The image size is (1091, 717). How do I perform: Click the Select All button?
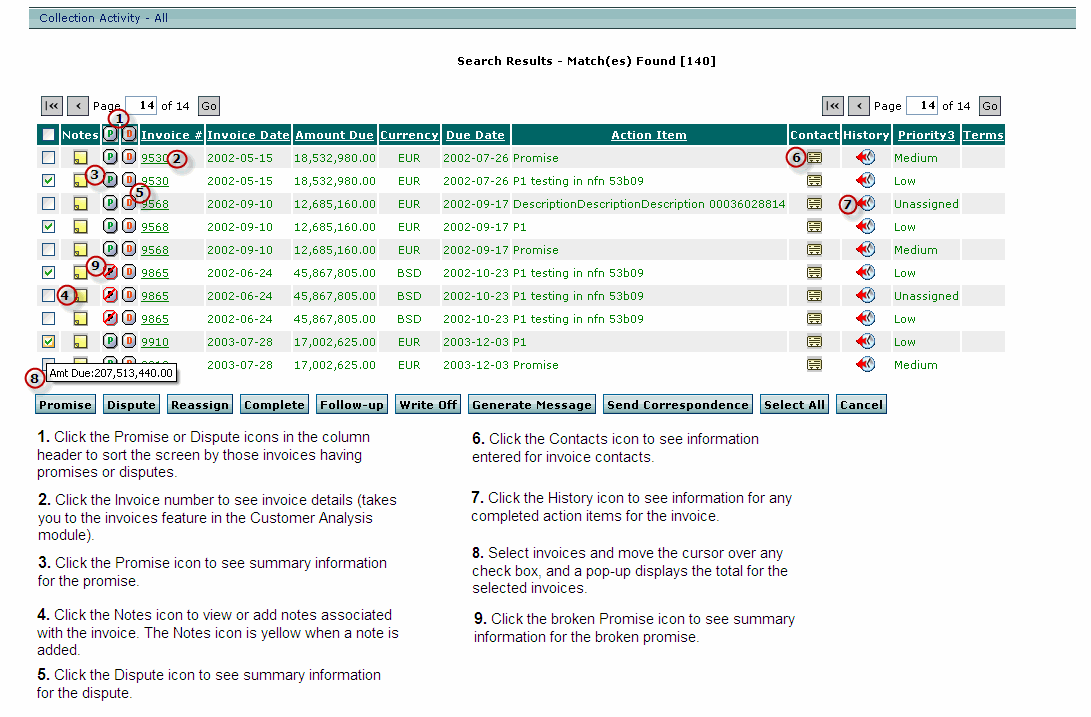(x=794, y=404)
